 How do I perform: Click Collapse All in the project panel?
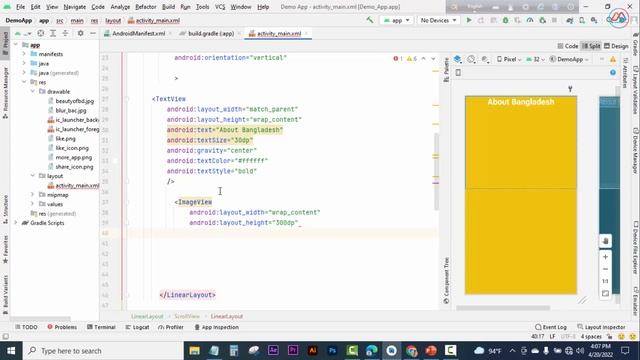tap(65, 33)
